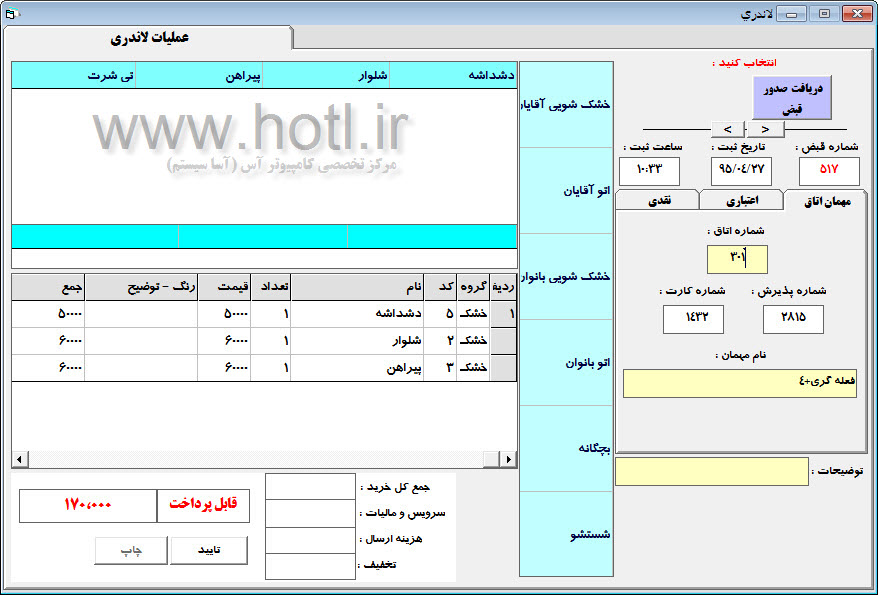Click the room number field شماره اتاق
This screenshot has height=595, width=878.
(x=736, y=259)
